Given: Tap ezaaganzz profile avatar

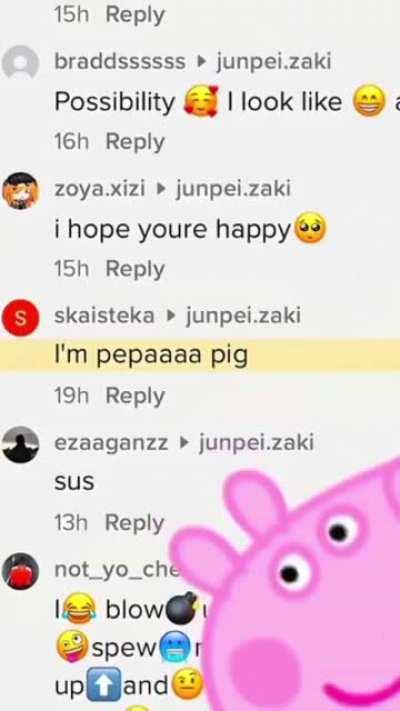Looking at the screenshot, I should [20, 444].
